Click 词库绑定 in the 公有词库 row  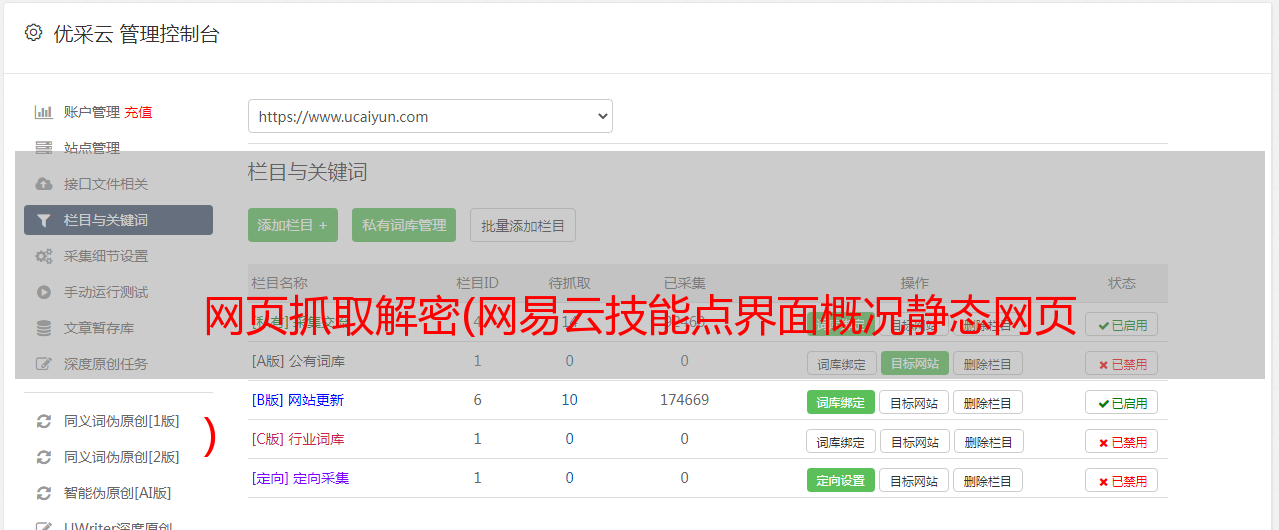pyautogui.click(x=841, y=363)
